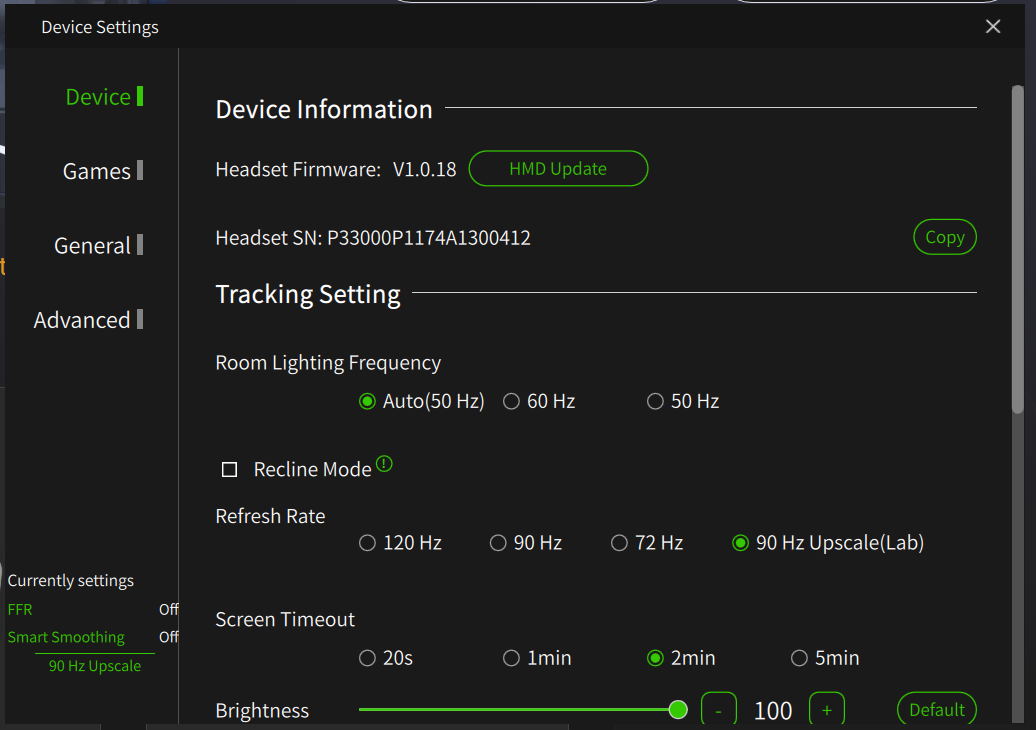Click the Recline Mode info icon
The image size is (1036, 730).
384,464
